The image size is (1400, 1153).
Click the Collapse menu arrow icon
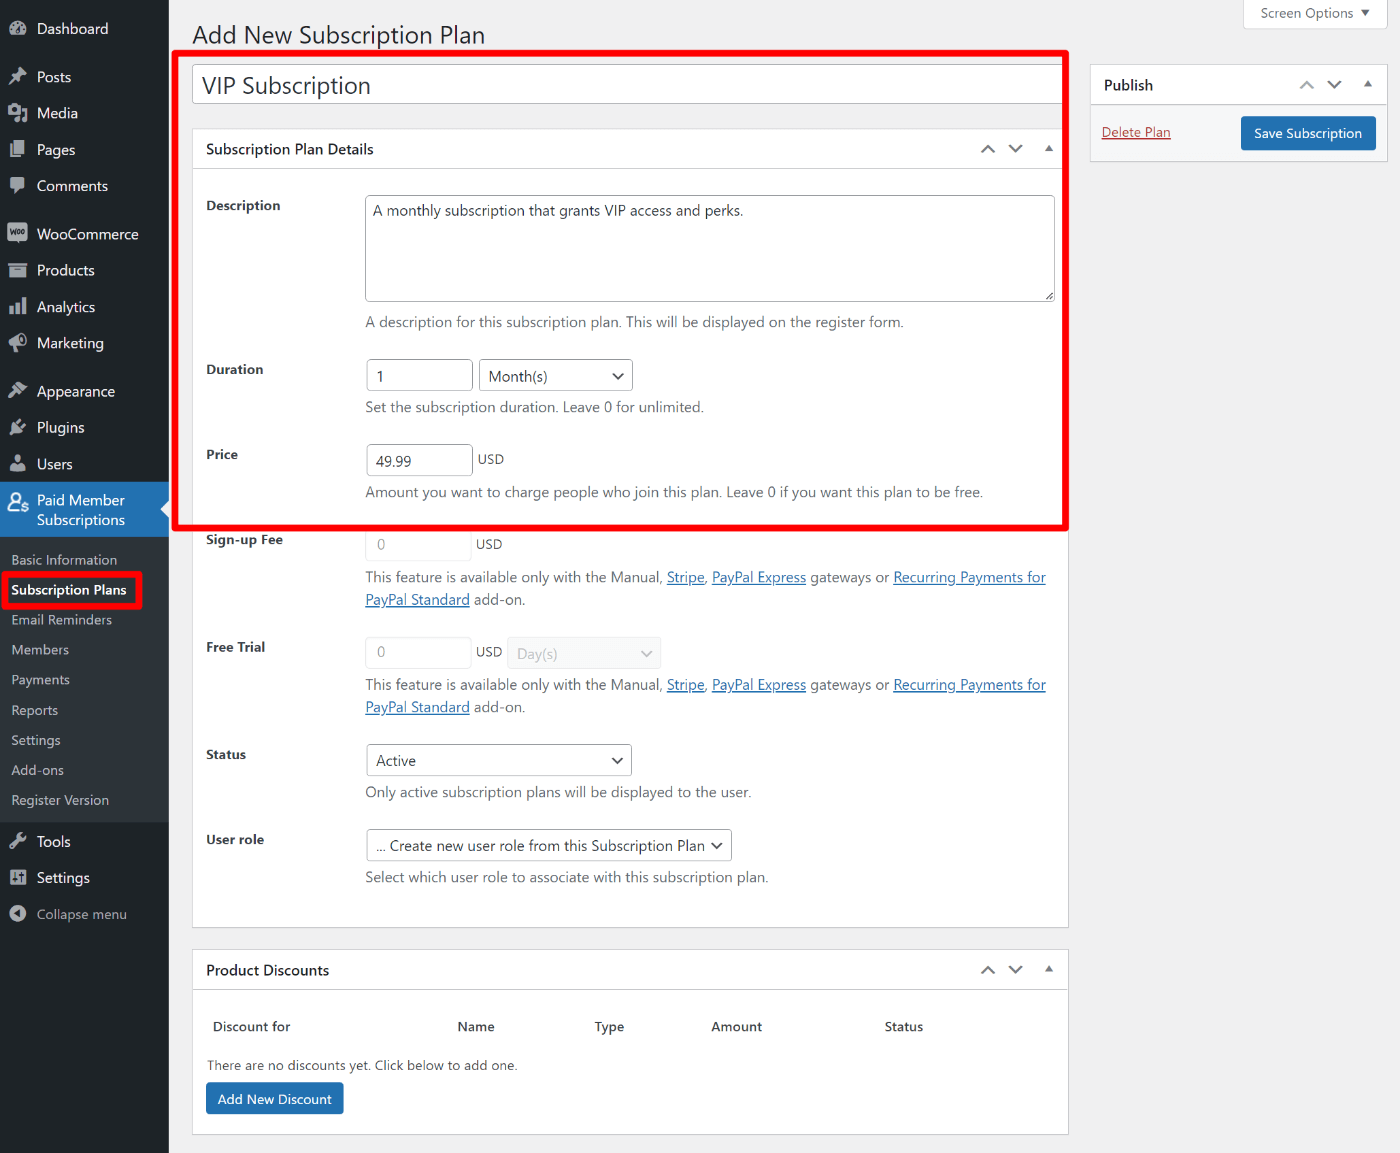pos(18,914)
